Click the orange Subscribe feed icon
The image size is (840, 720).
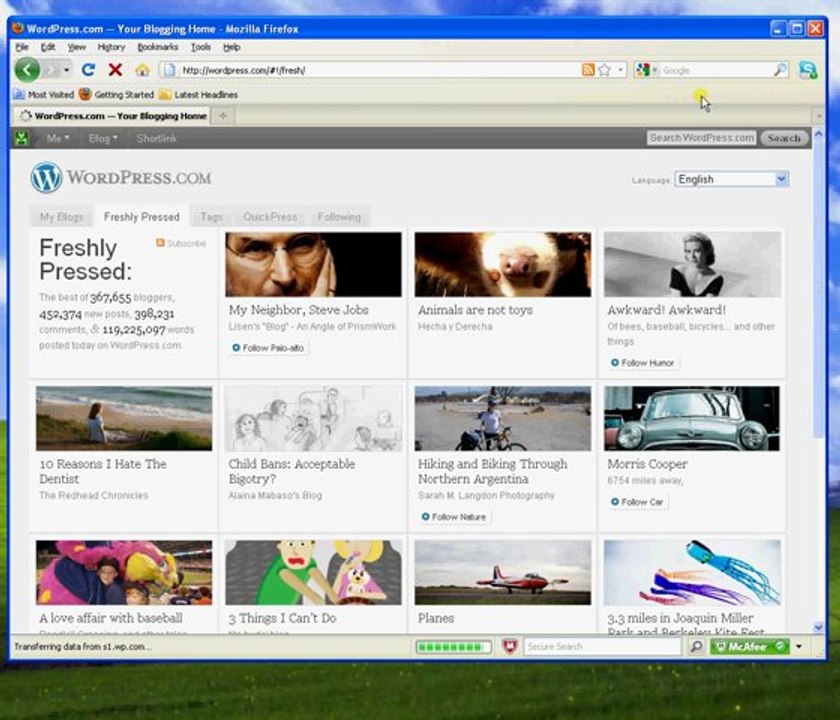pyautogui.click(x=160, y=243)
